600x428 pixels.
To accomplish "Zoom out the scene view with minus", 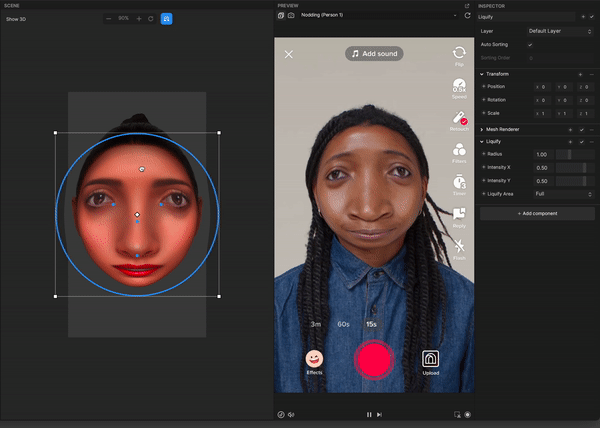I will point(109,19).
